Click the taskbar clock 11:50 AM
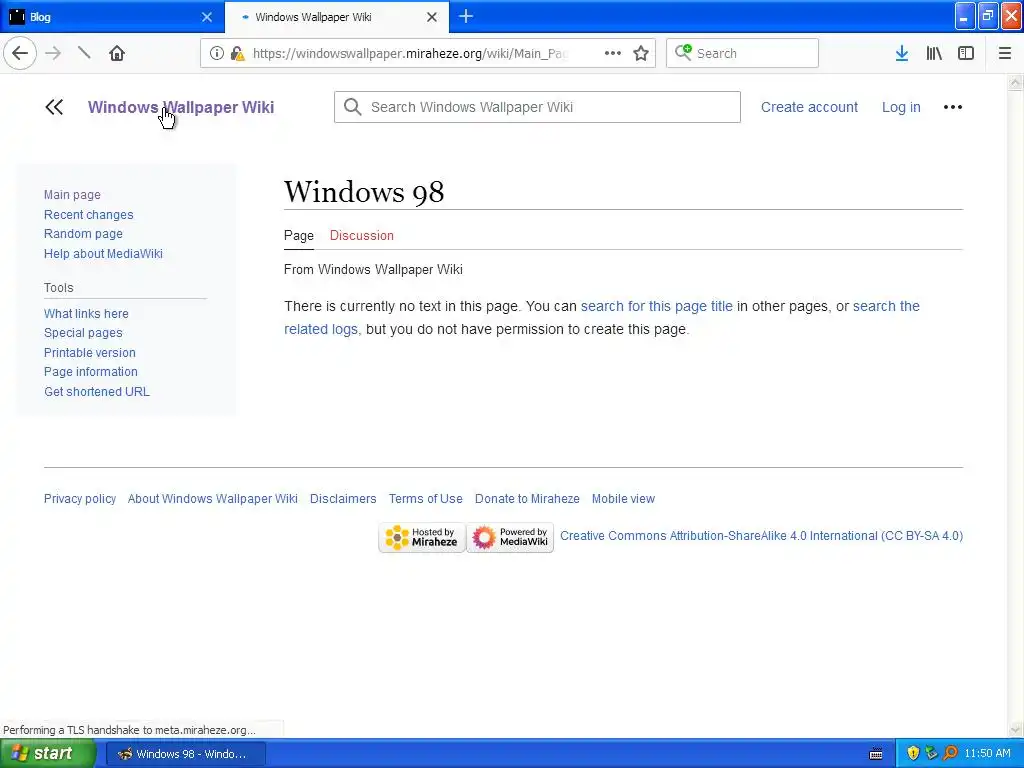This screenshot has width=1024, height=768. tap(987, 754)
